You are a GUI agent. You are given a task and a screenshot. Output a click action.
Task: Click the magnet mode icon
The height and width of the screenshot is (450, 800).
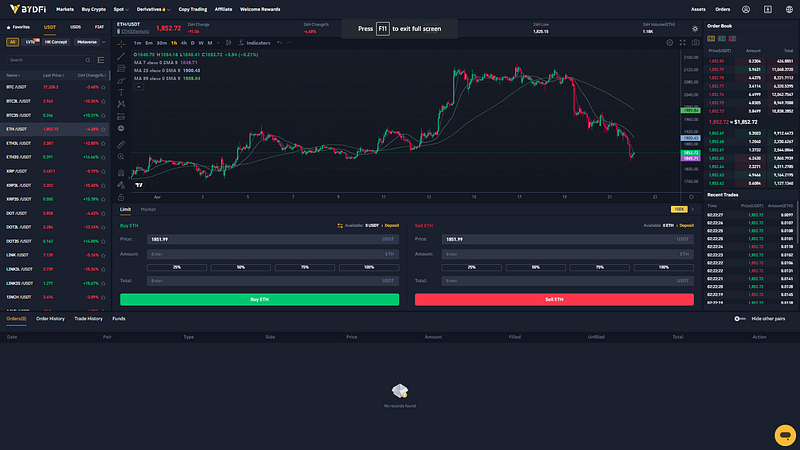pyautogui.click(x=121, y=173)
